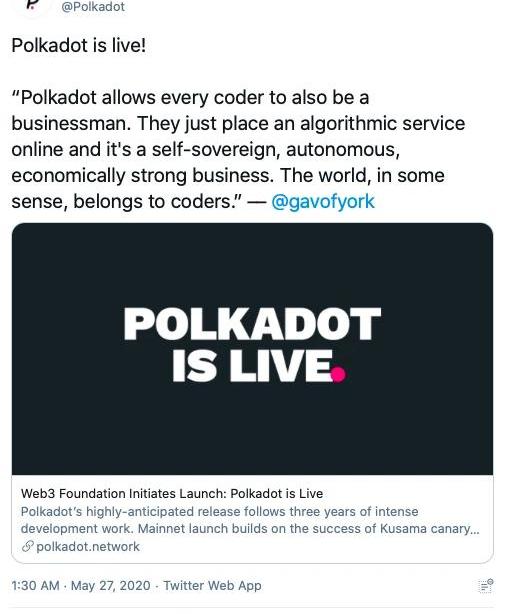Viewport: 507px width, 614px height.
Task: Click the Polkadot profile avatar
Action: point(31,5)
